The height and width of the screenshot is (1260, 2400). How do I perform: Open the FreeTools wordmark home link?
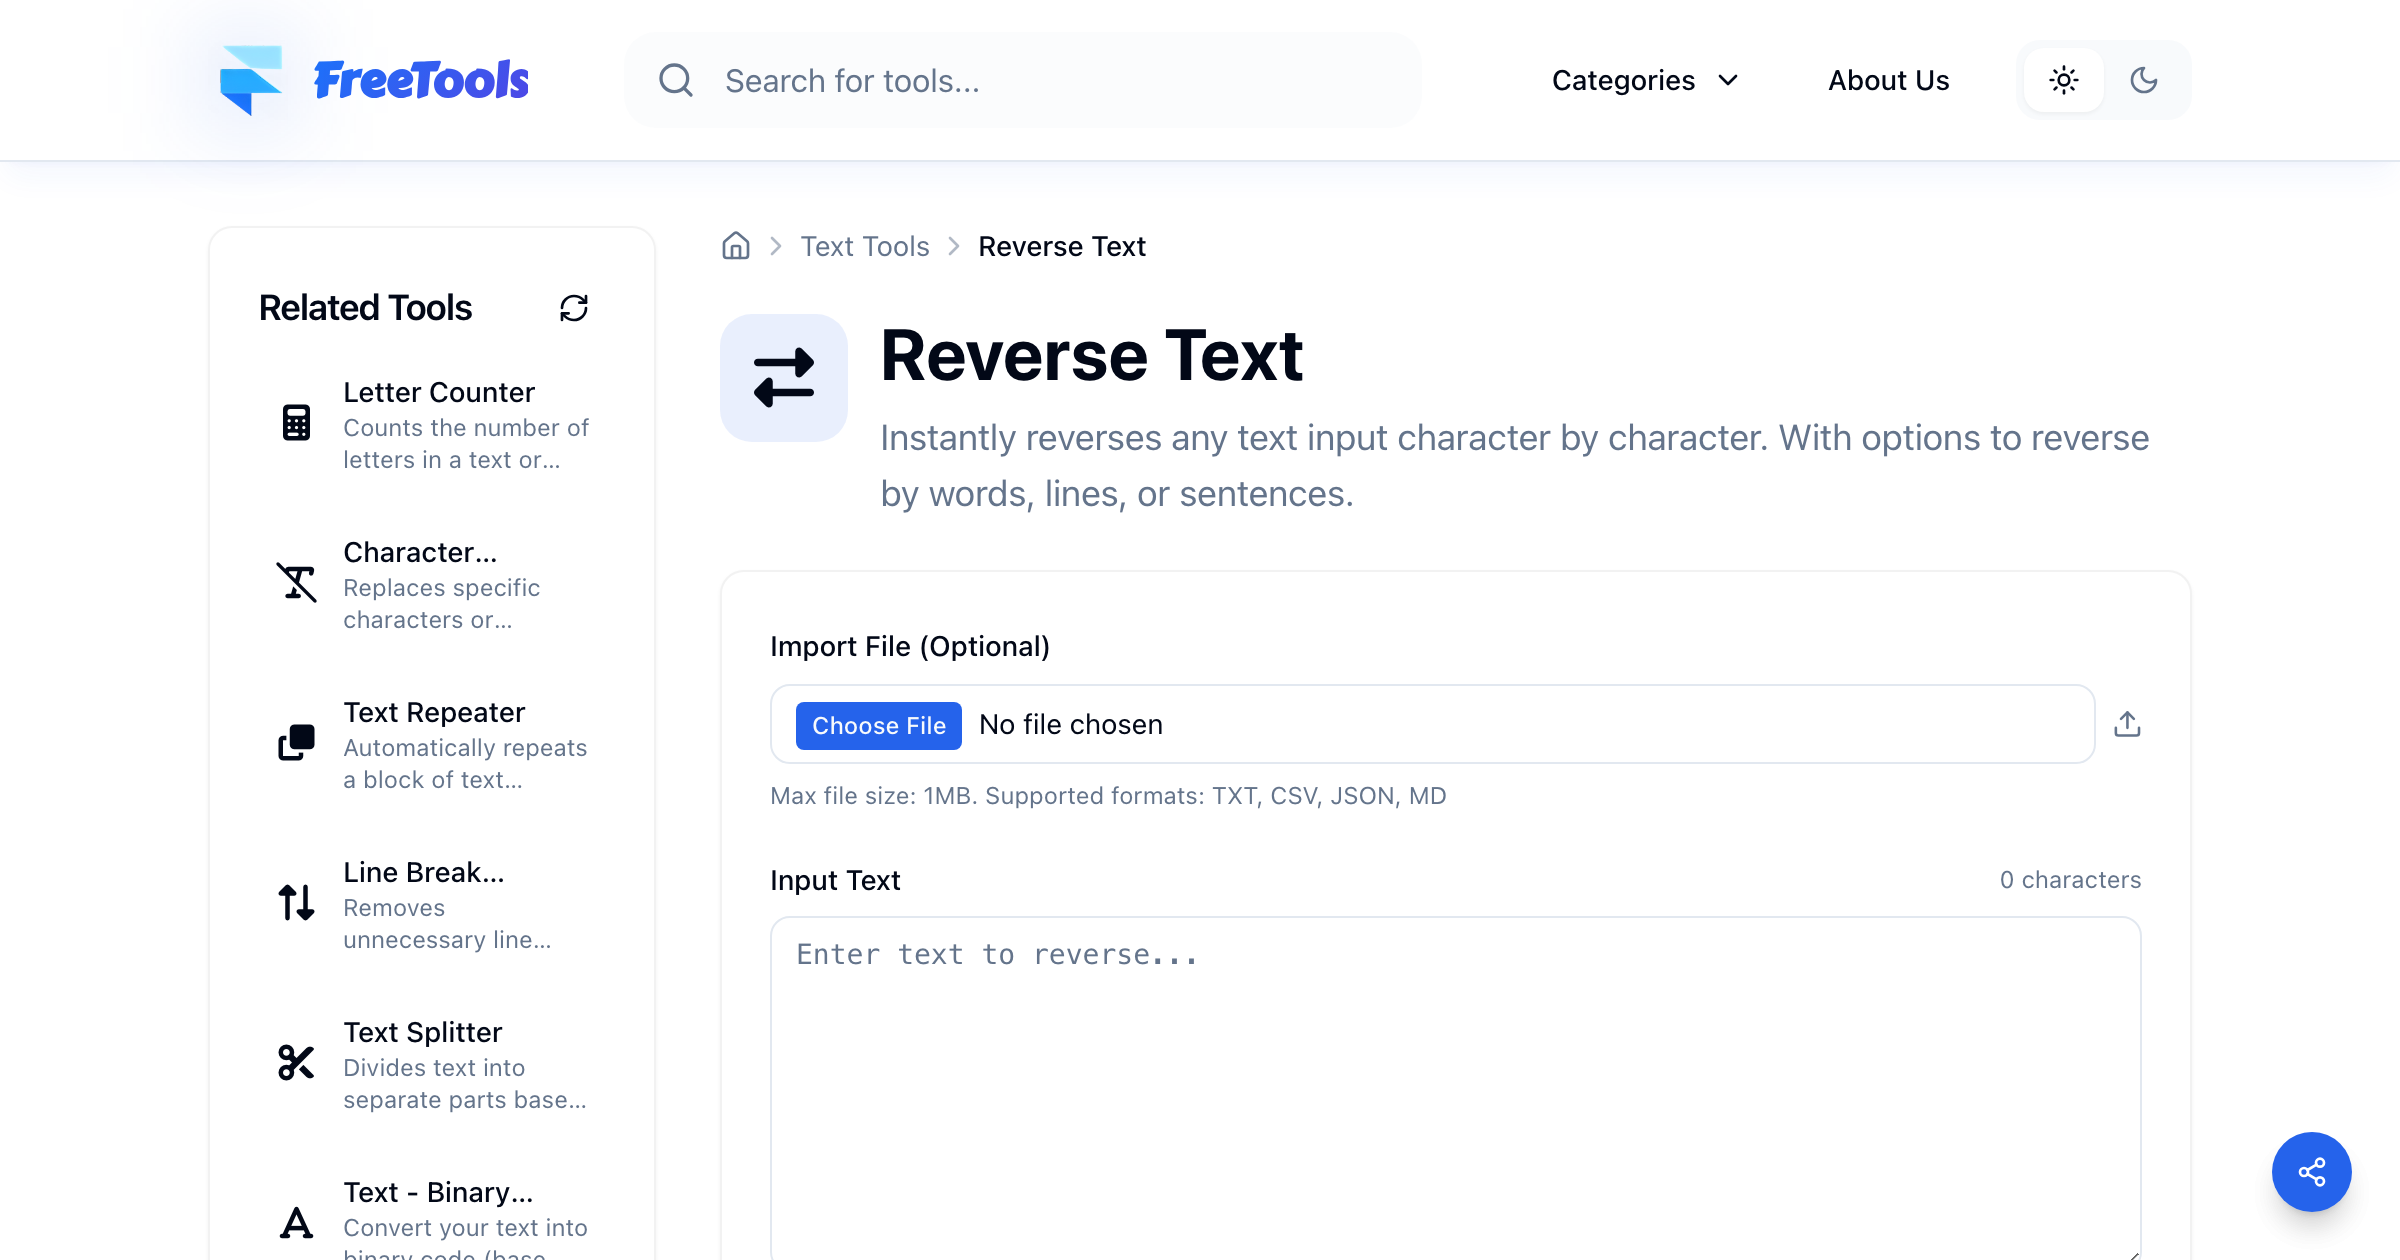click(x=421, y=80)
